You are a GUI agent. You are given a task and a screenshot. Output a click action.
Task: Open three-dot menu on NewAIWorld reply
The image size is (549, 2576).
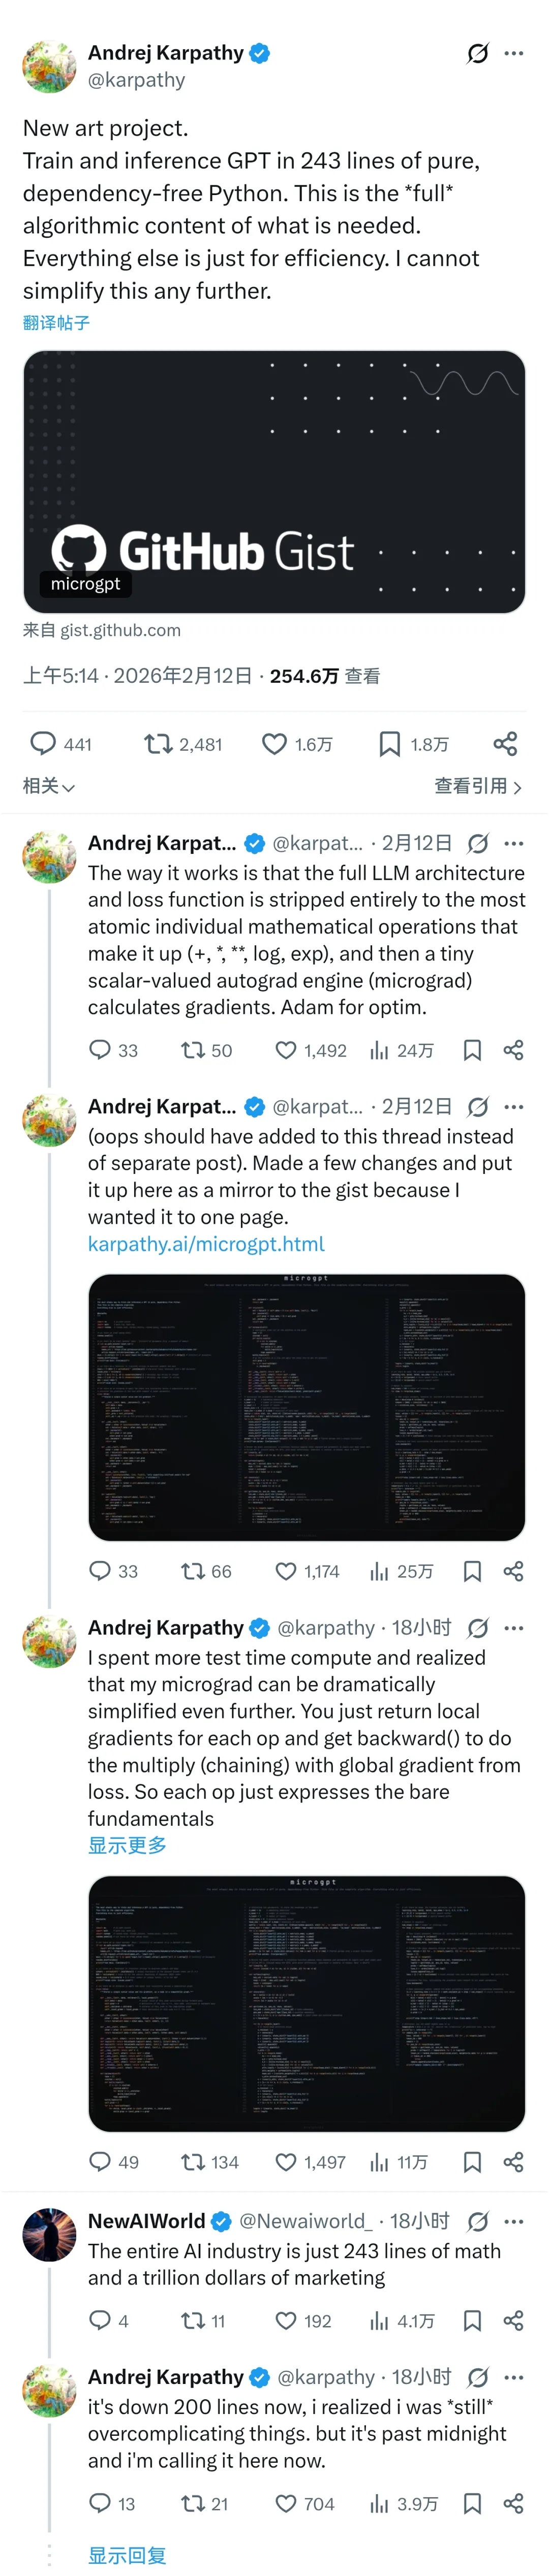514,2221
